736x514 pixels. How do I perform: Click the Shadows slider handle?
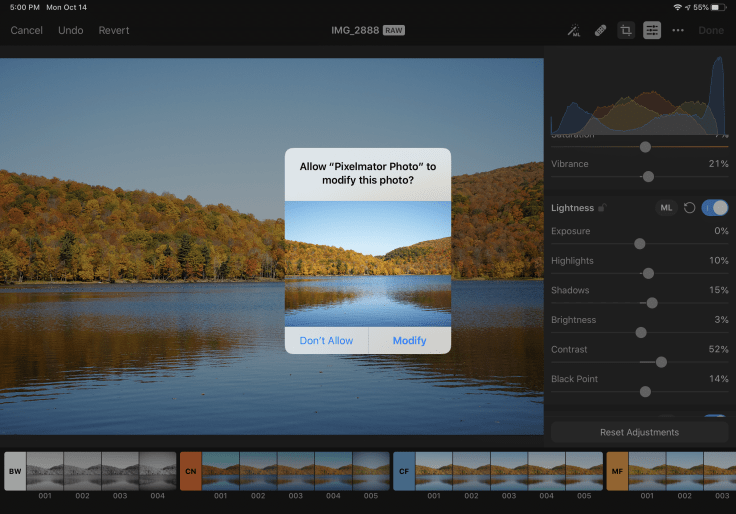[652, 303]
